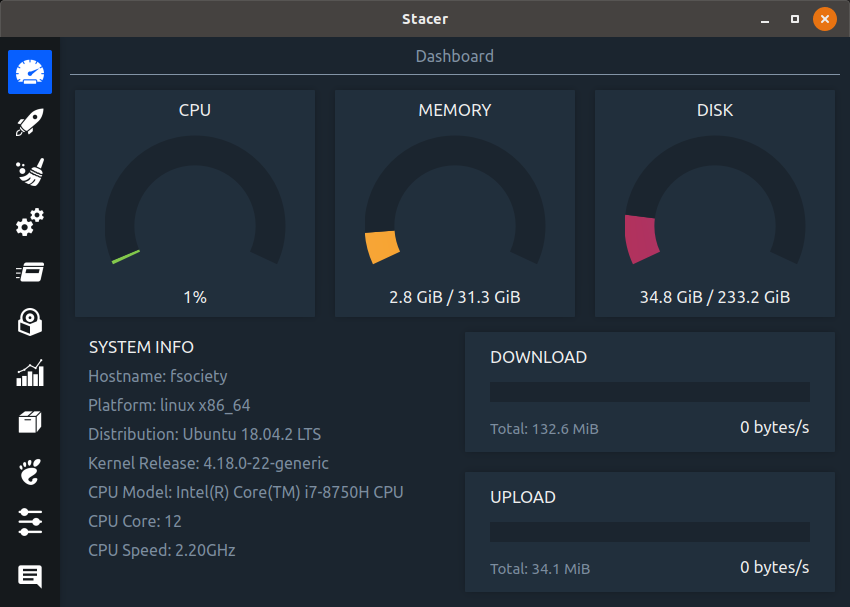Open the Processes page from sidebar

pos(30,272)
